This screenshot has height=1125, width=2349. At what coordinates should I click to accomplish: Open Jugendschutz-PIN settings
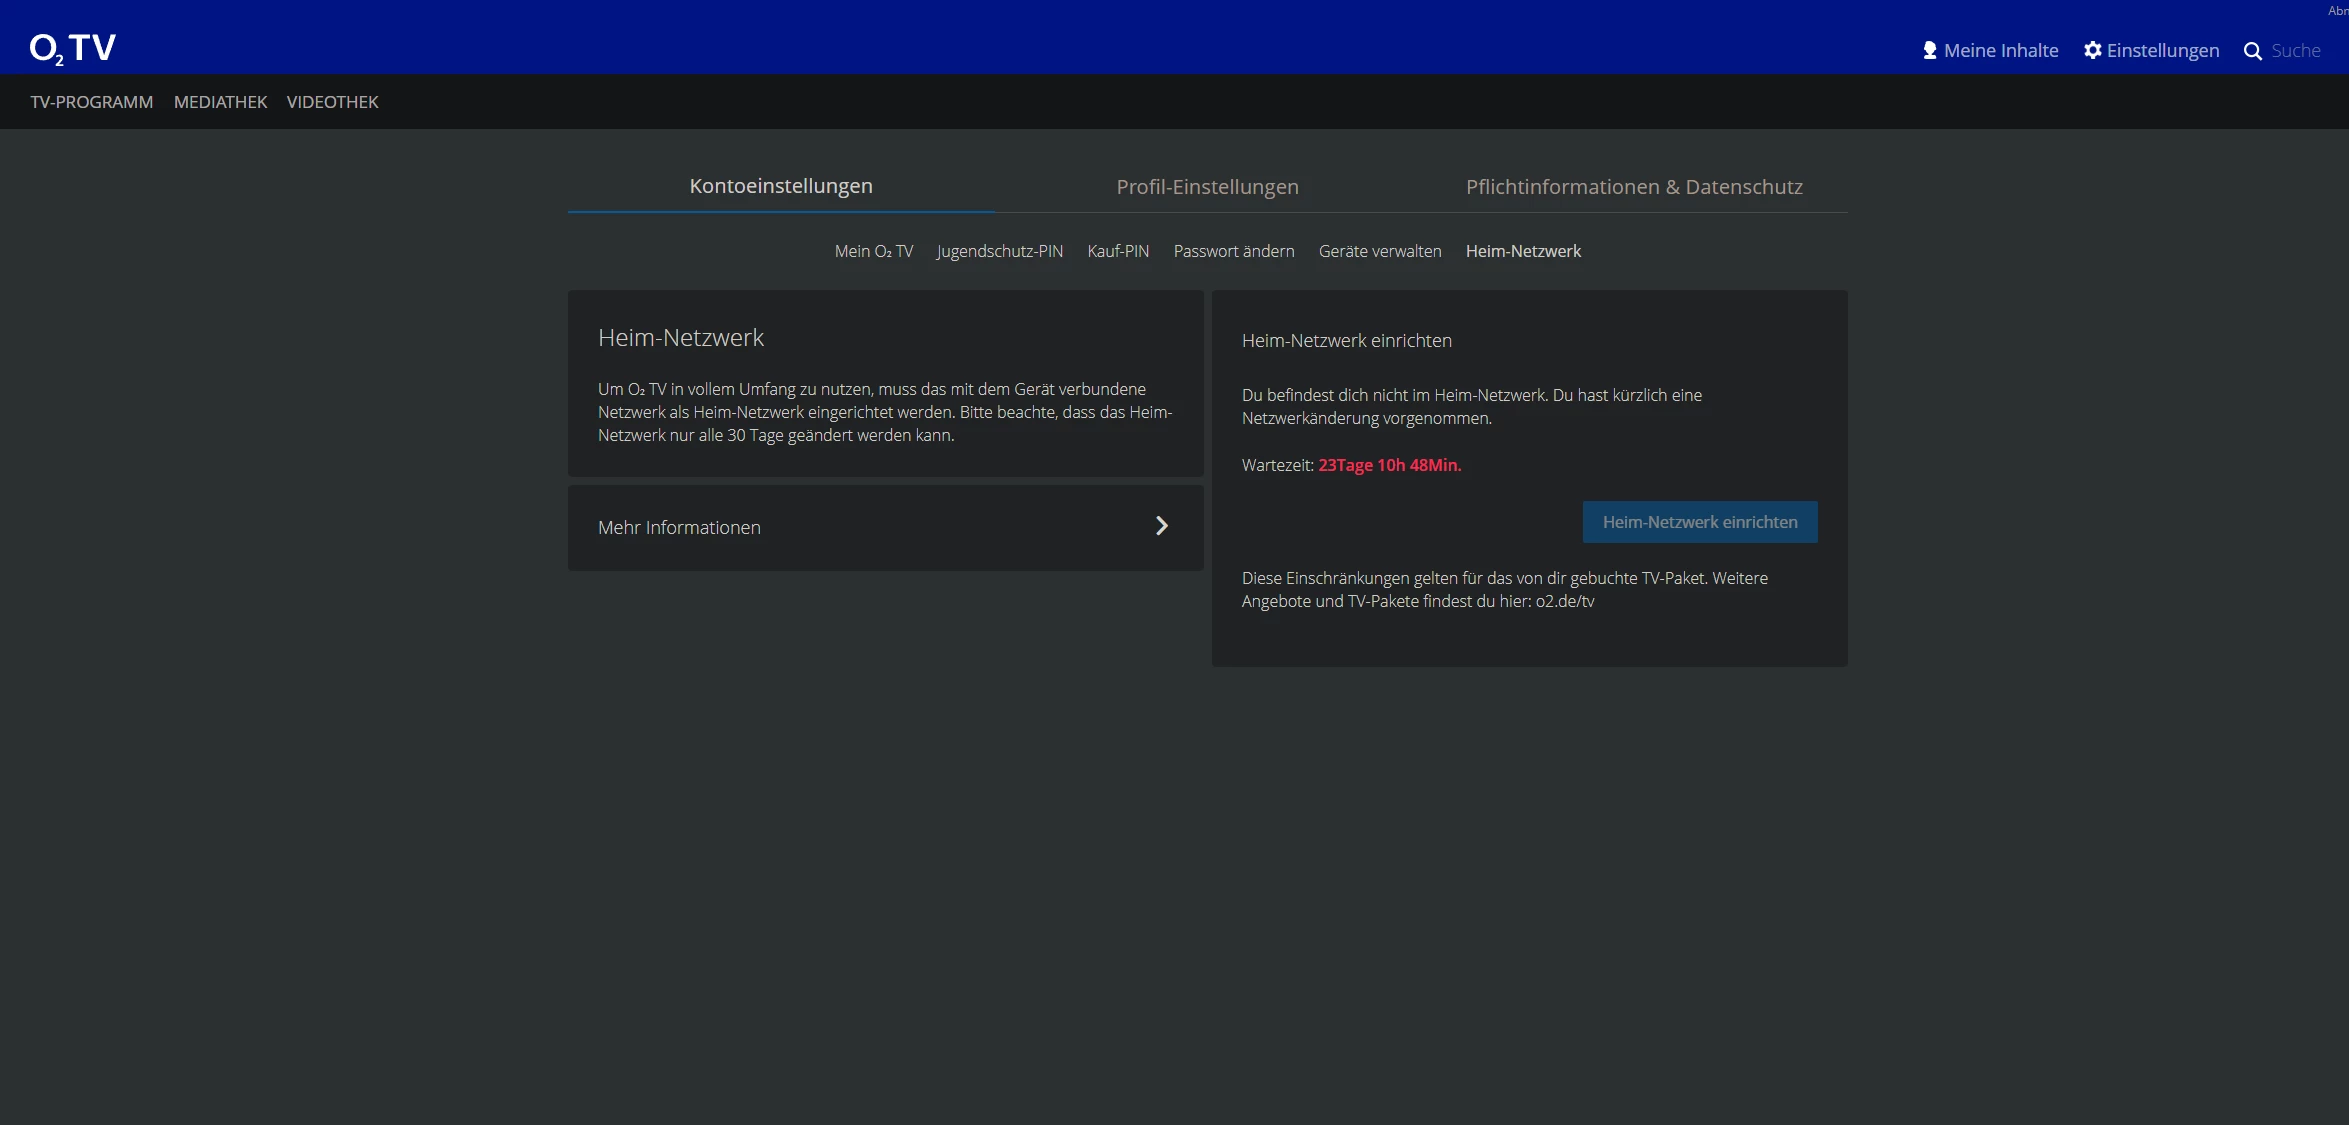coord(999,251)
